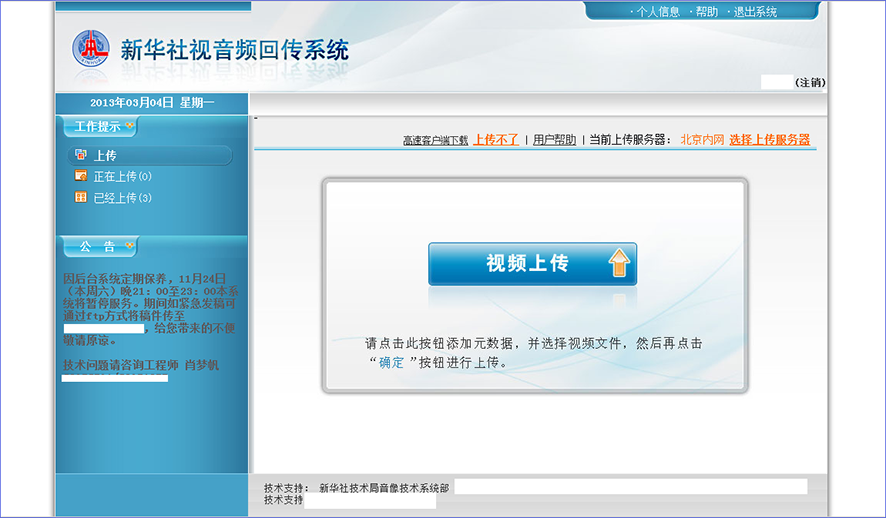This screenshot has width=886, height=518.
Task: Collapse the 公告 panel arrow
Action: tap(129, 246)
